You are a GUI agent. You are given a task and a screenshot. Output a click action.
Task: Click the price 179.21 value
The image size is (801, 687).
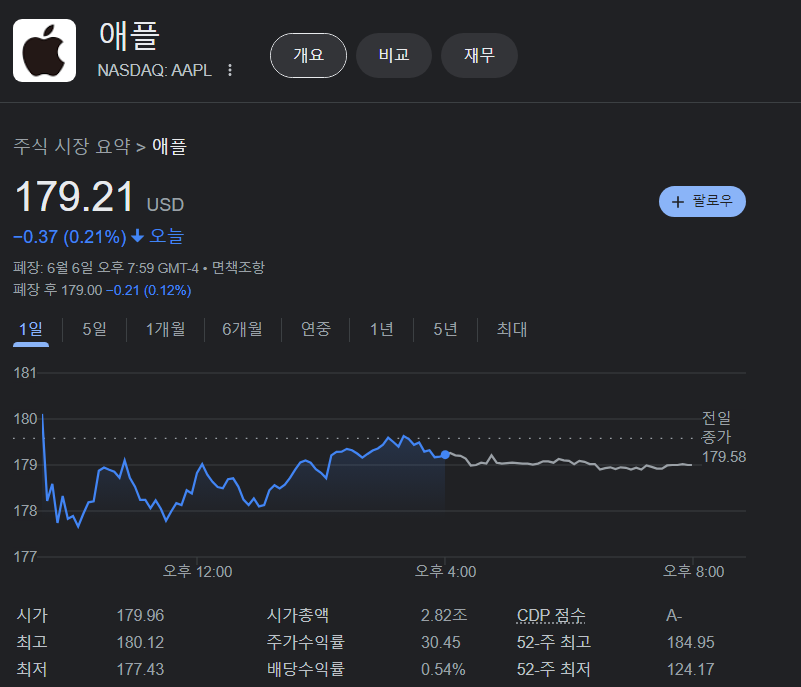(75, 196)
